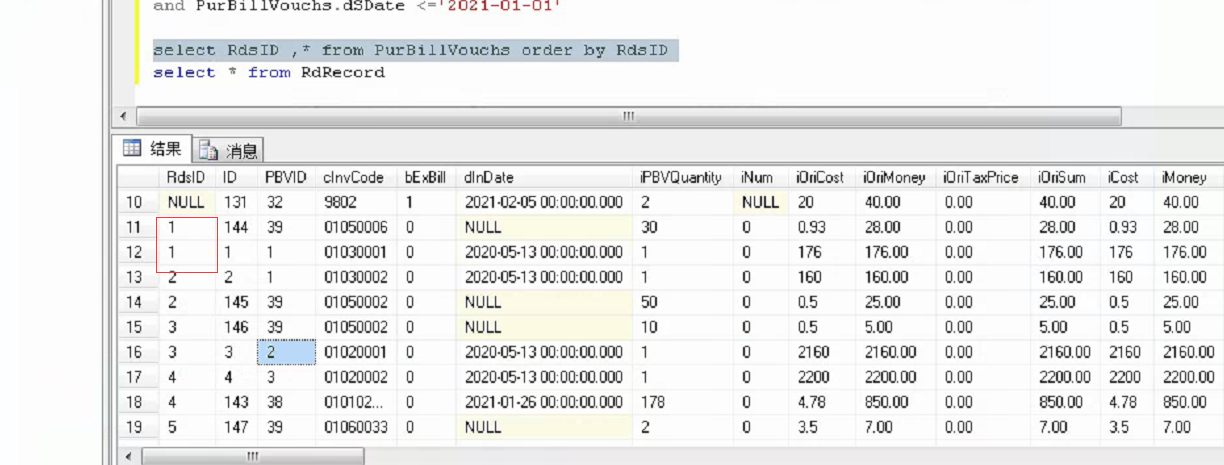Select the iMoney column header
This screenshot has height=465, width=1224.
(x=1189, y=177)
